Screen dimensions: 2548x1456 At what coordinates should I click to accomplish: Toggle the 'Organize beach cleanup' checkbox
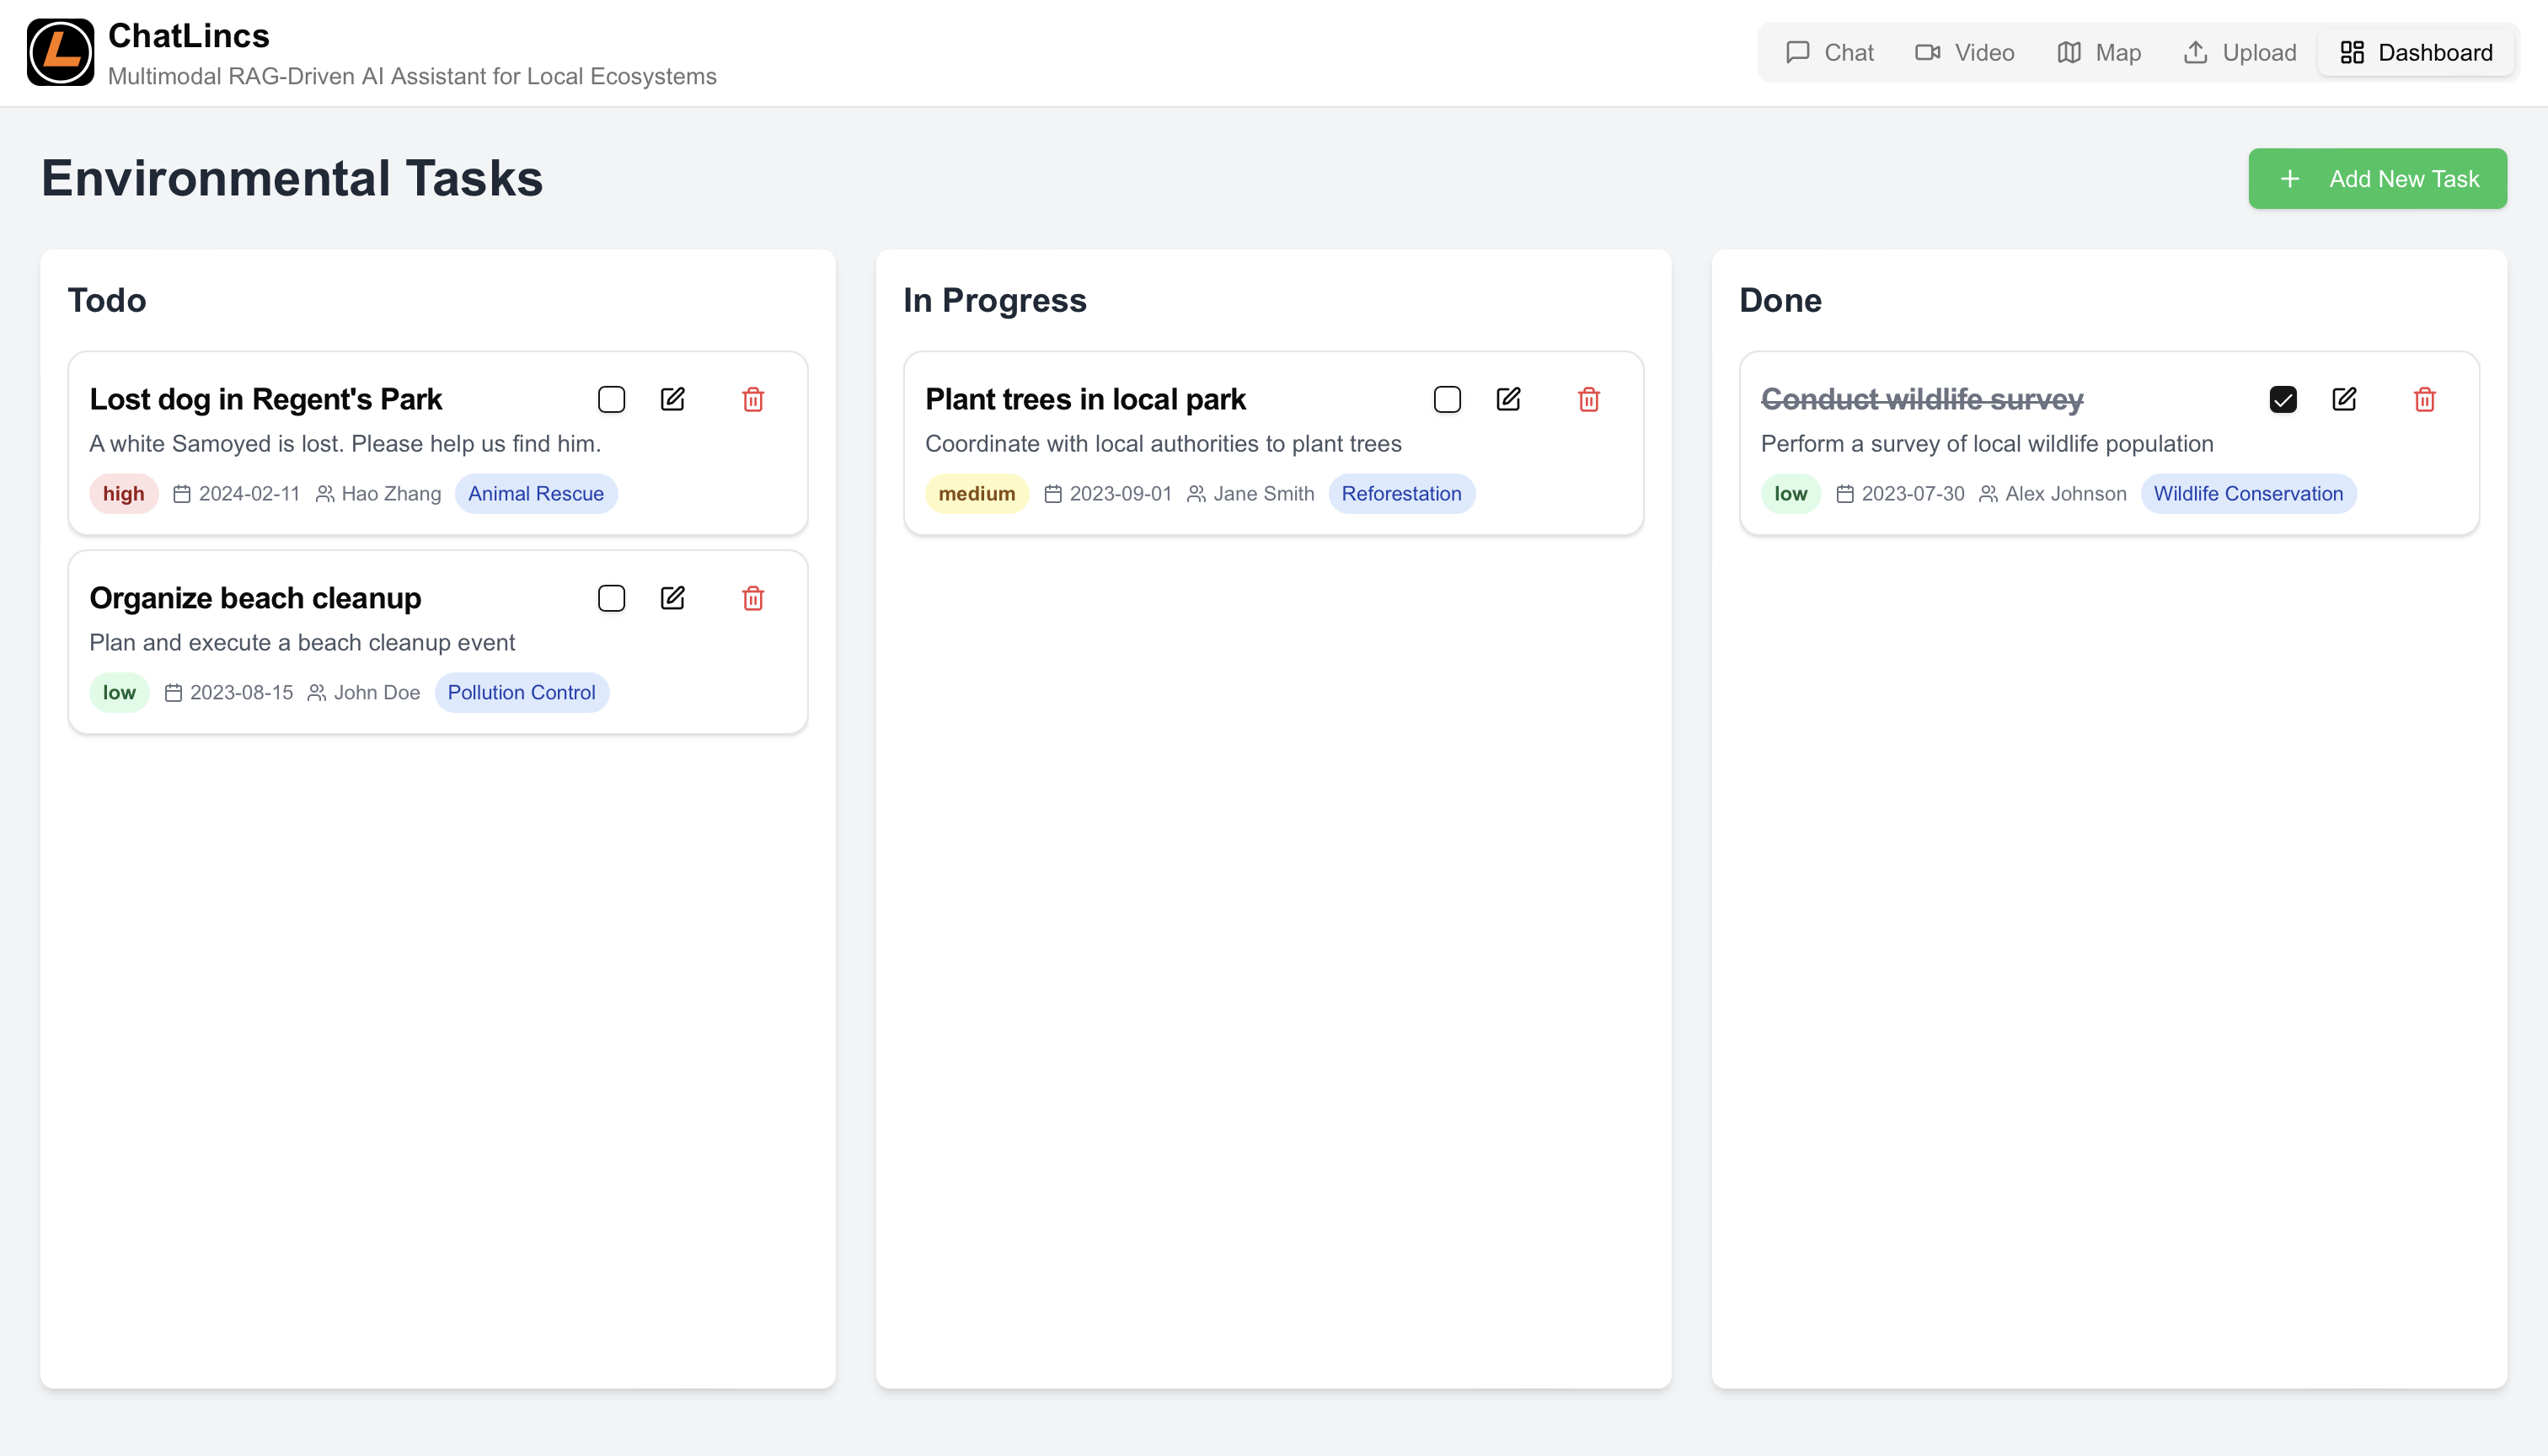[611, 597]
